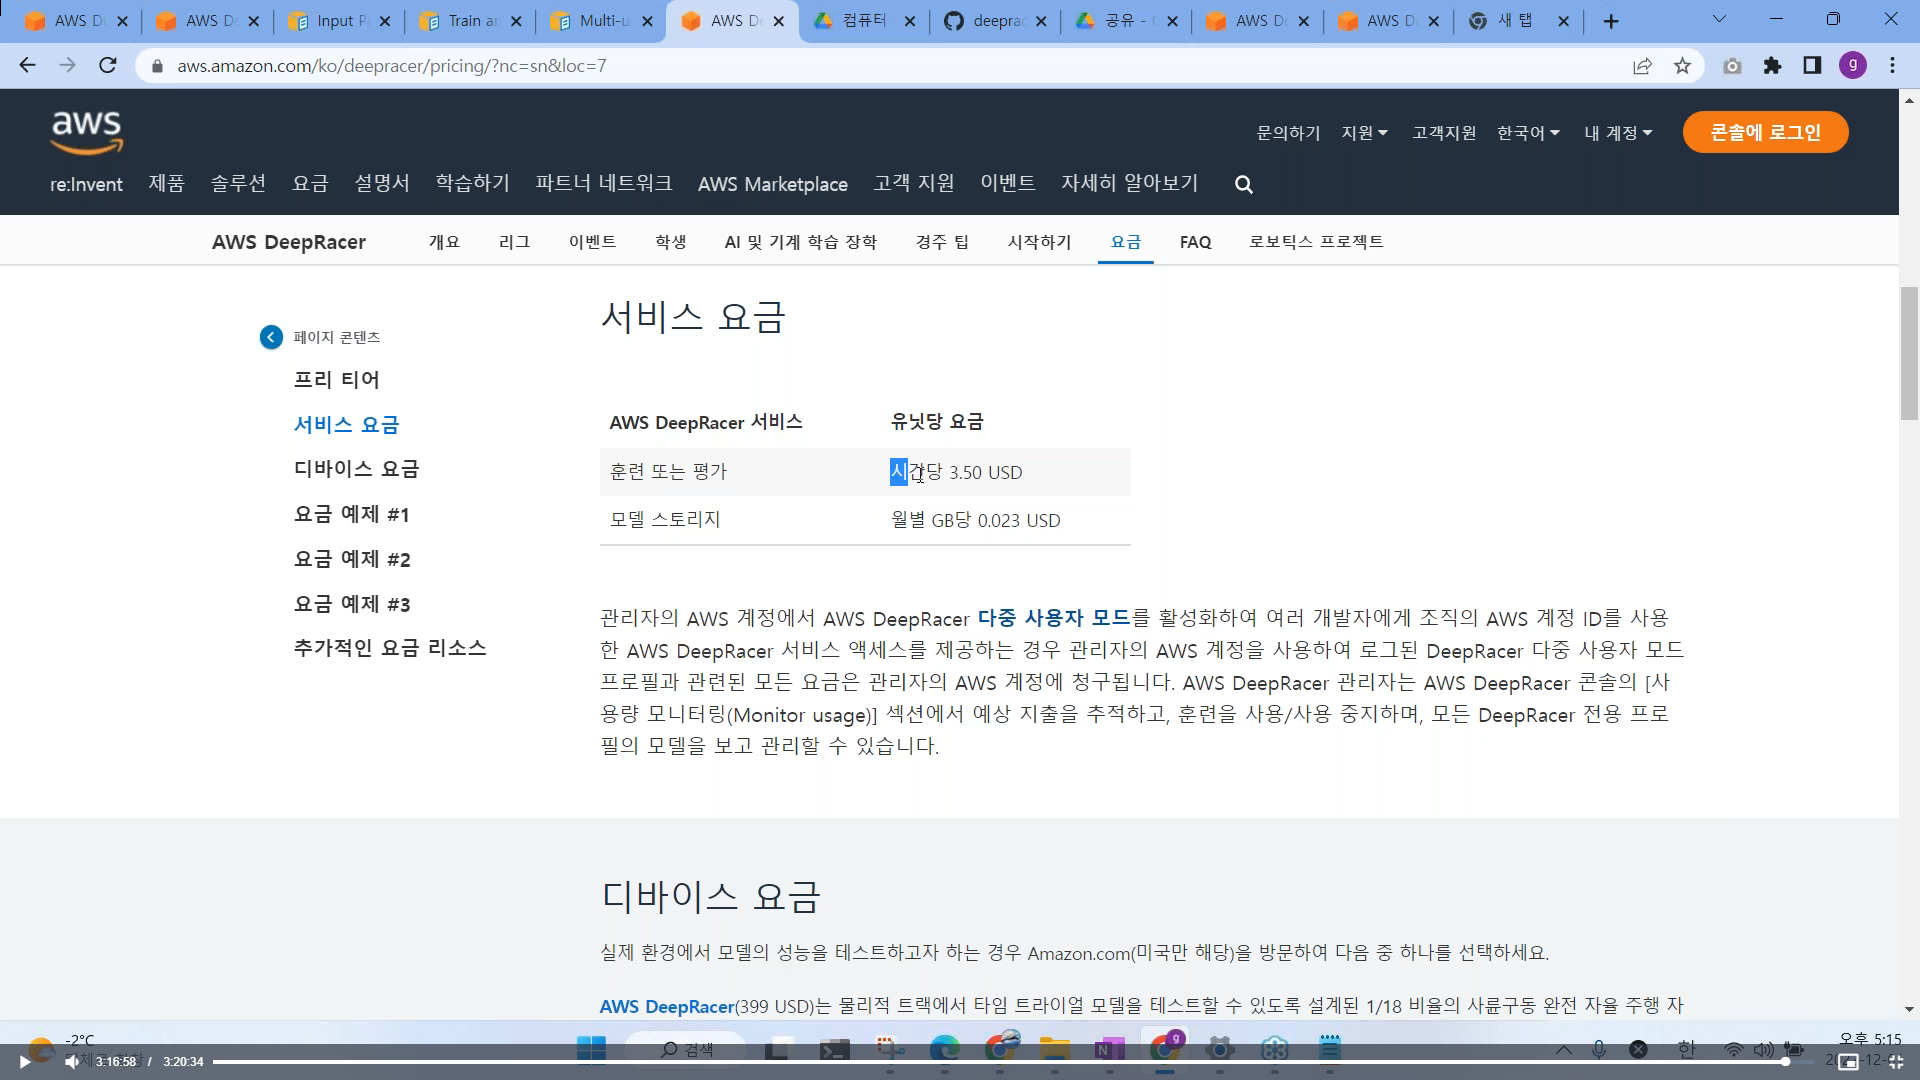Select 디바이스 요금 in the page contents sidebar
Viewport: 1920px width, 1080px height.
coord(356,469)
